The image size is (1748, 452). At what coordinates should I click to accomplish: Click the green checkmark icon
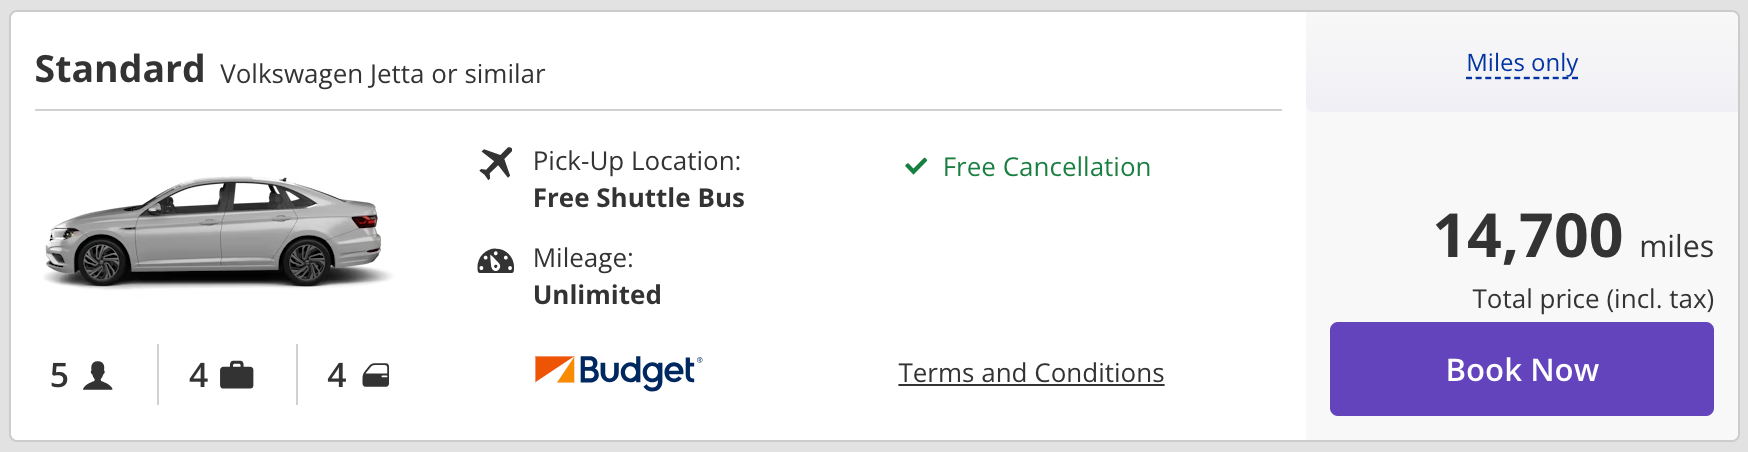(x=915, y=166)
